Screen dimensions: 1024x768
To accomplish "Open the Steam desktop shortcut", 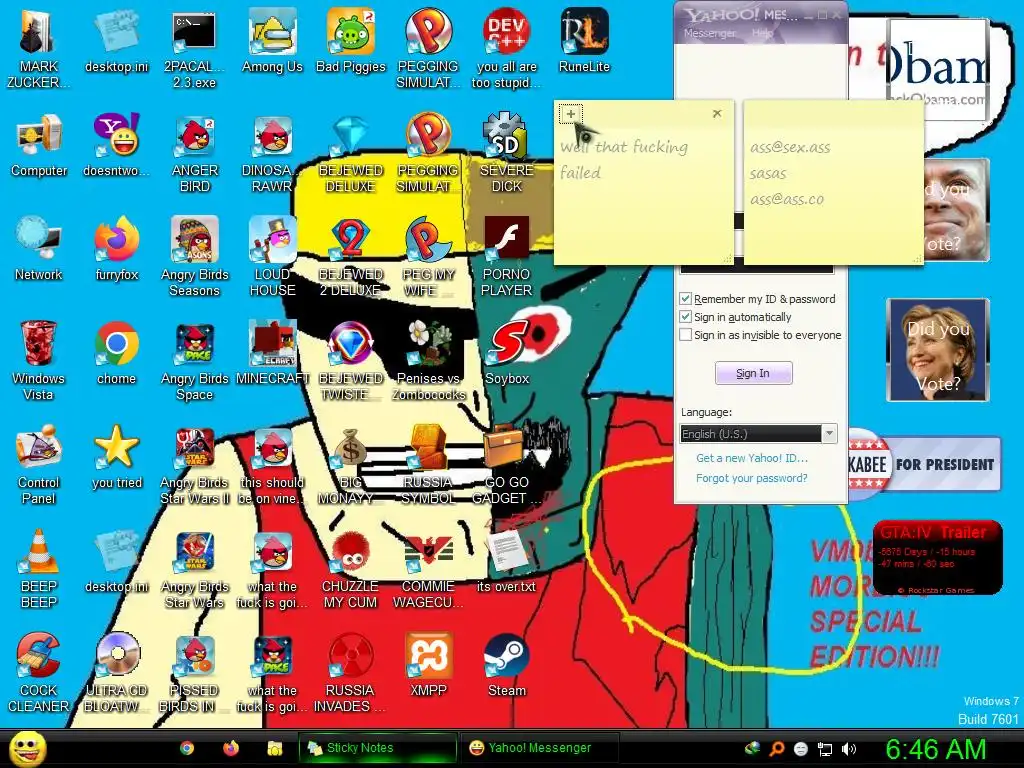I will (x=506, y=665).
